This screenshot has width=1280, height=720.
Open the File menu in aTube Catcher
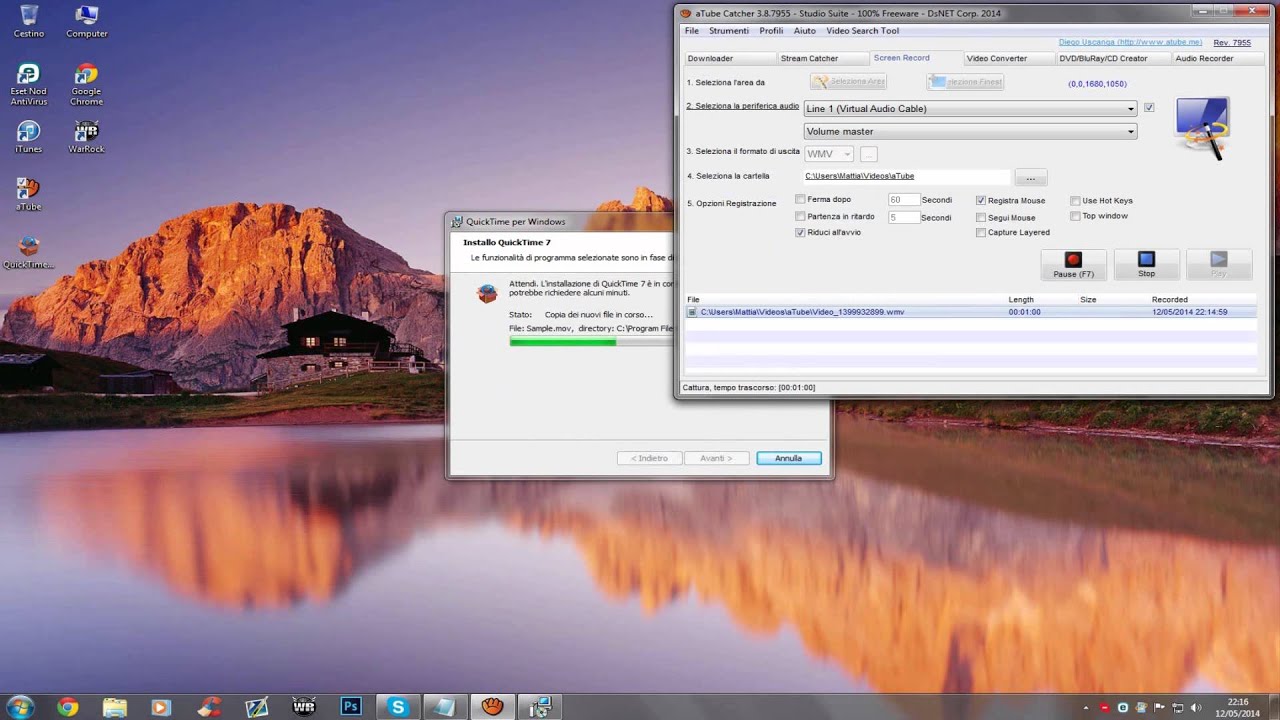point(692,31)
